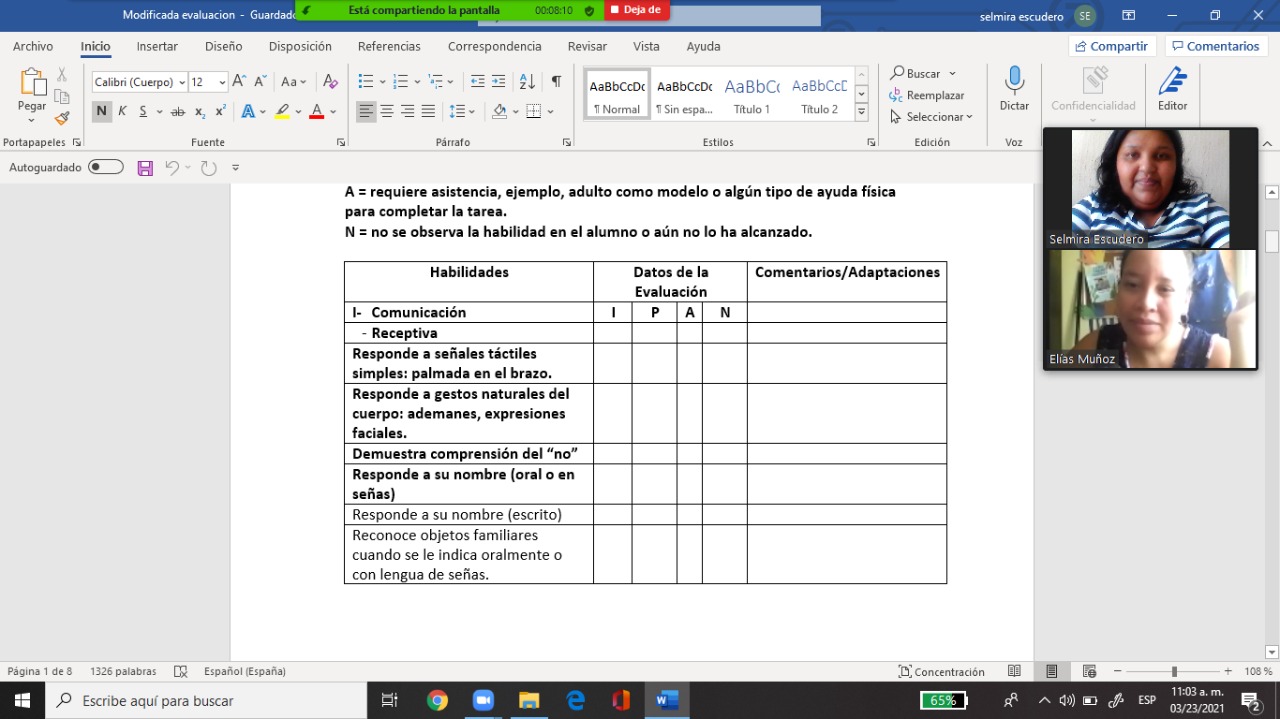Adjust the zoom slider in status bar
1280x719 pixels.
tap(1174, 672)
